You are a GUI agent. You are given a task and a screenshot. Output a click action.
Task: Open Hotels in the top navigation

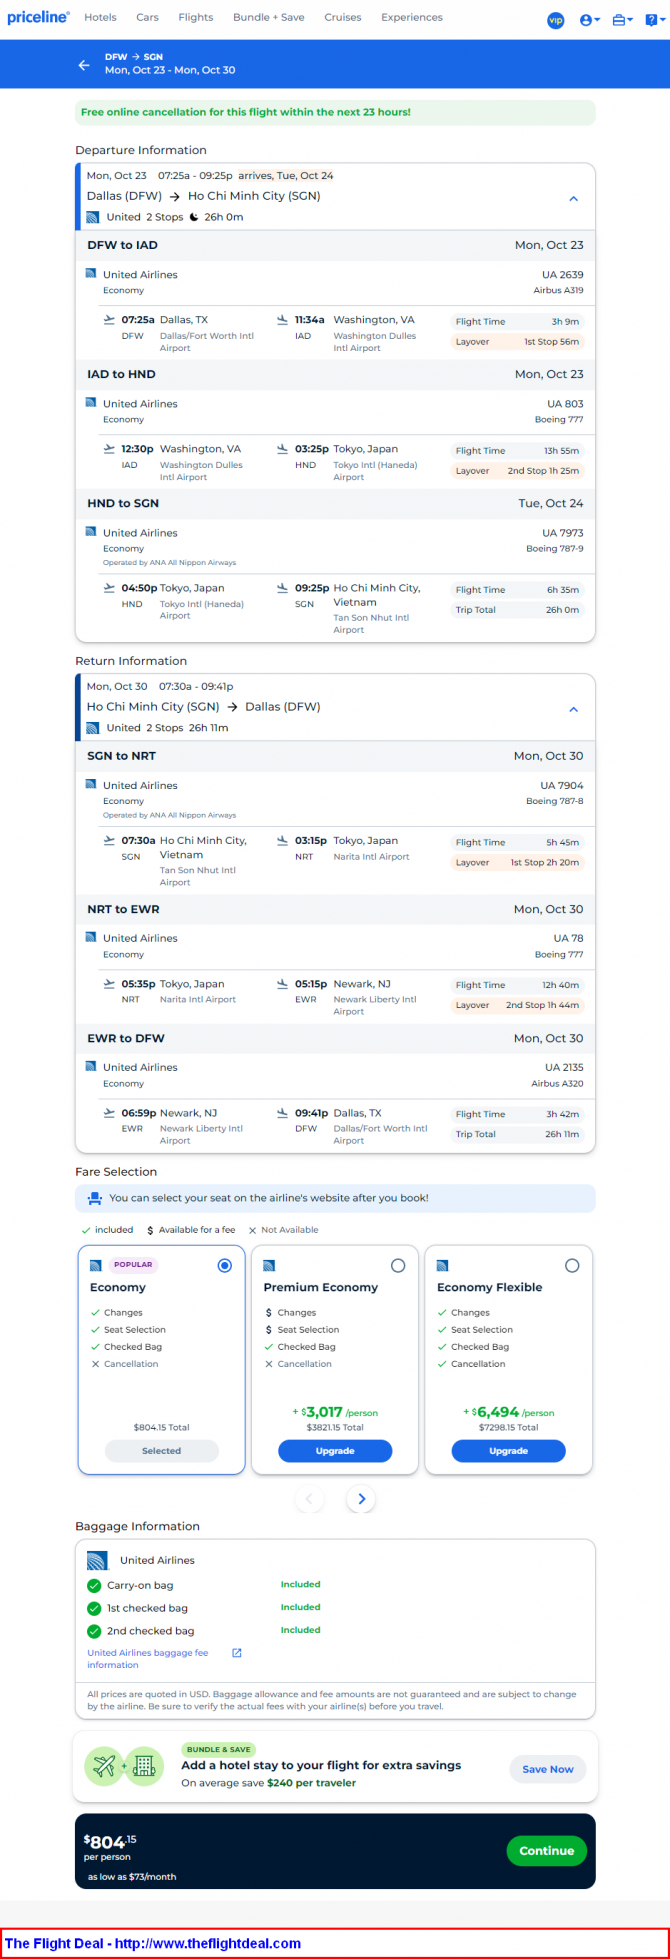coord(100,17)
